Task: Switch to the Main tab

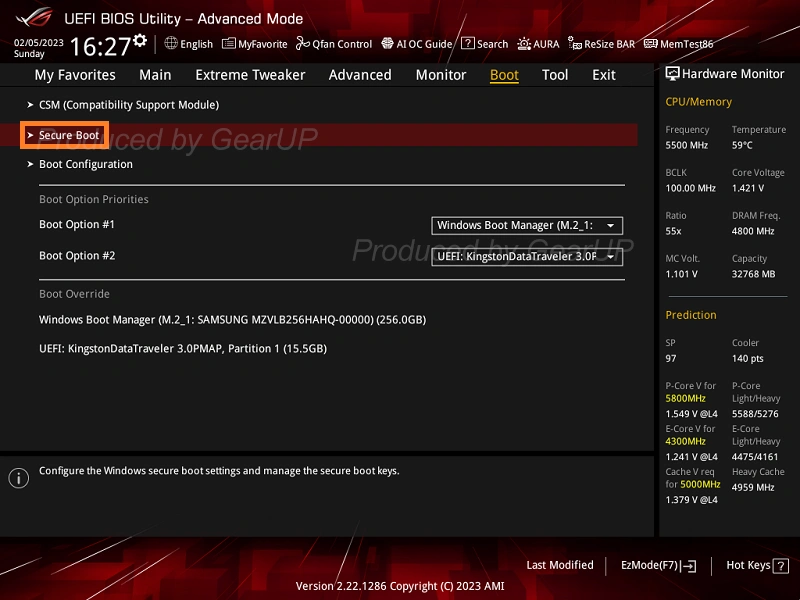Action: coord(155,75)
